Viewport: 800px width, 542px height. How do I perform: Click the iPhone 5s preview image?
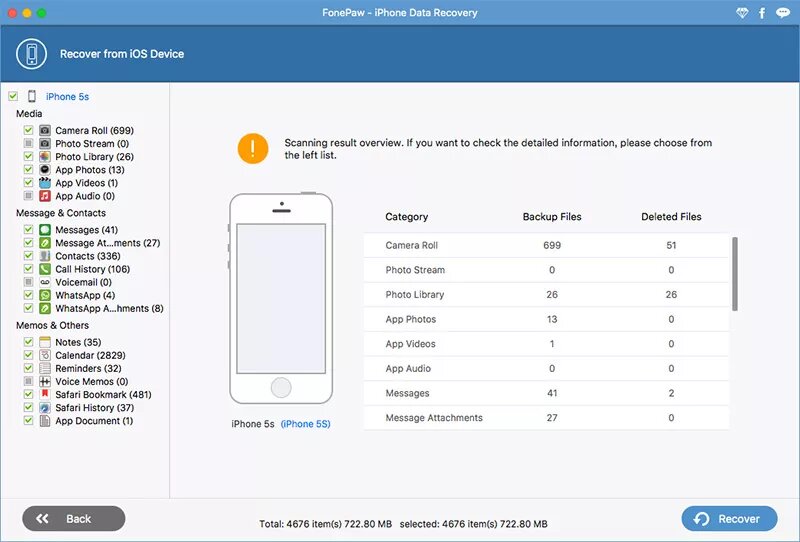pos(281,299)
